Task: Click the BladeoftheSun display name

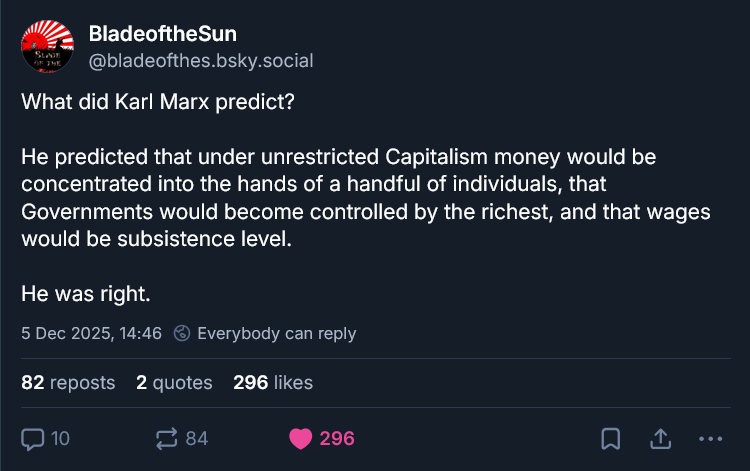Action: (162, 35)
